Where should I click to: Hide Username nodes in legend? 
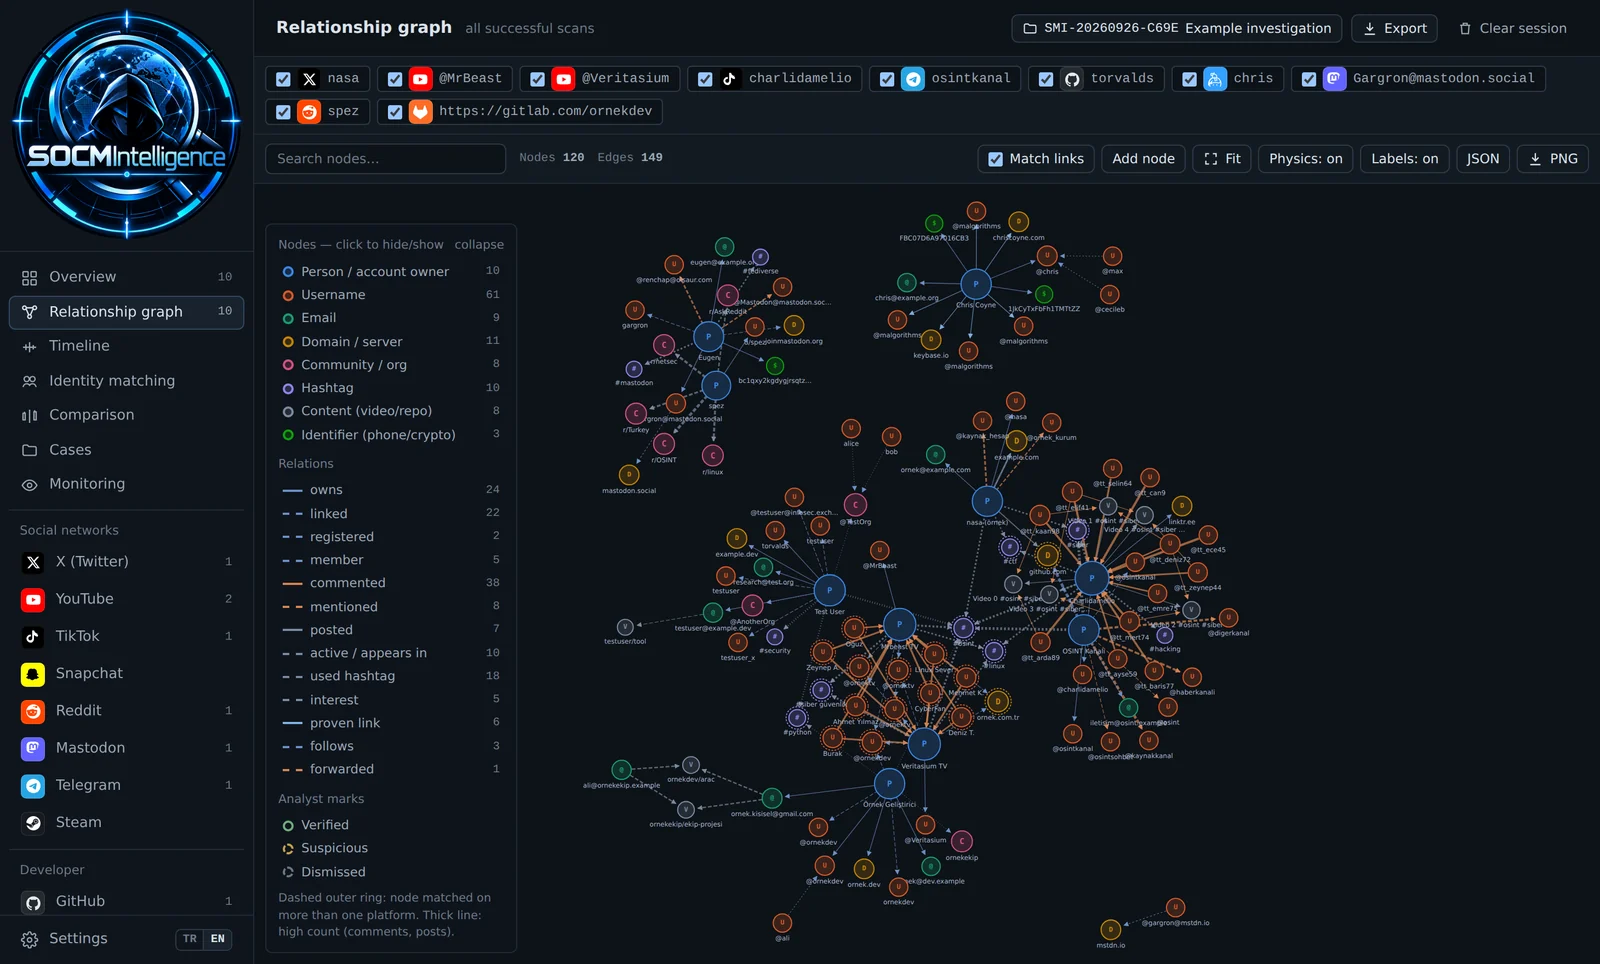(x=391, y=295)
